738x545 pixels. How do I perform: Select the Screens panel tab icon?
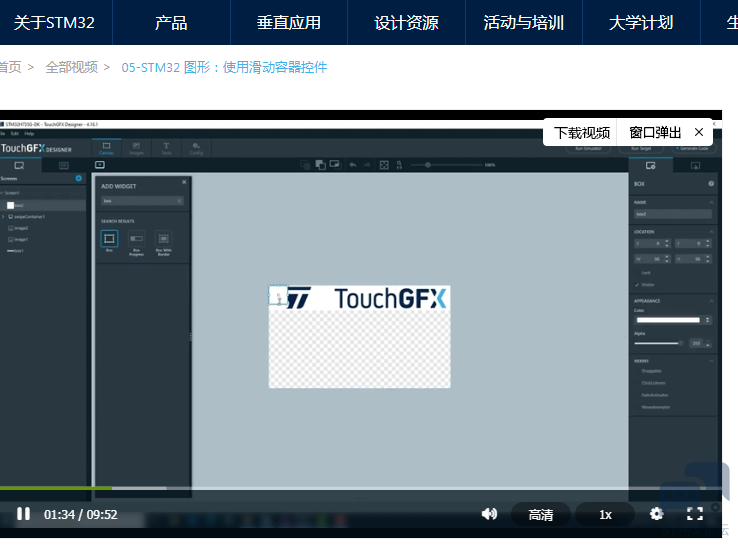pos(19,165)
